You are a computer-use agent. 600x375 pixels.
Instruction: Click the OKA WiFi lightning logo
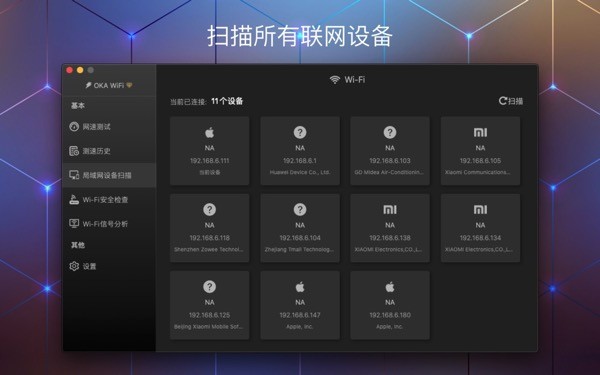tap(88, 85)
